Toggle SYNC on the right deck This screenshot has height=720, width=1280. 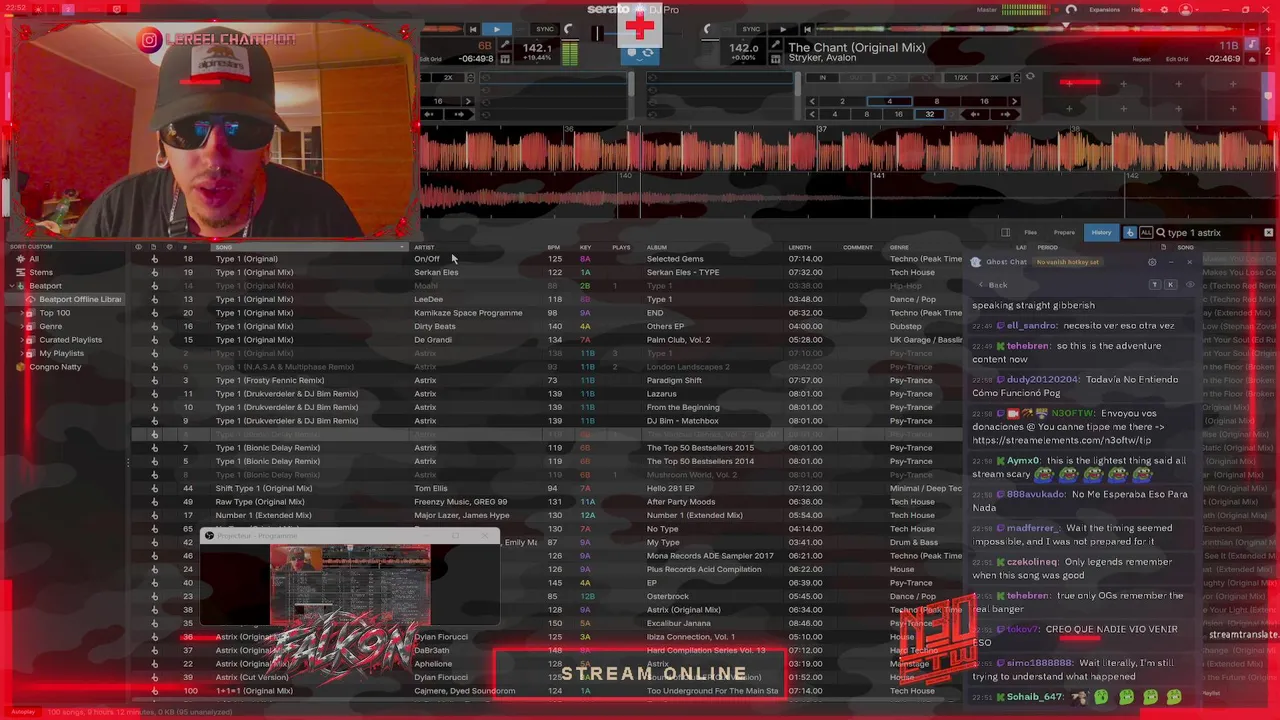coord(751,29)
